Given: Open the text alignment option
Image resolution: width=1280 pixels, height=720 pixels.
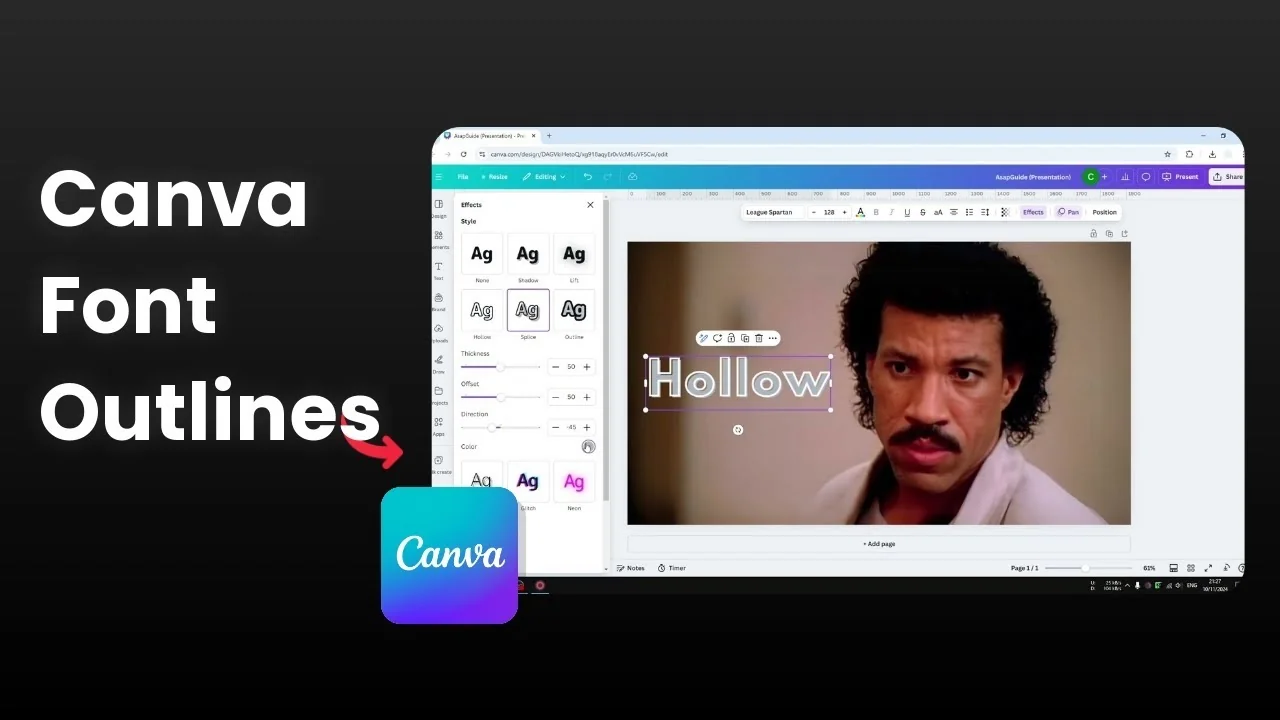Looking at the screenshot, I should point(954,212).
